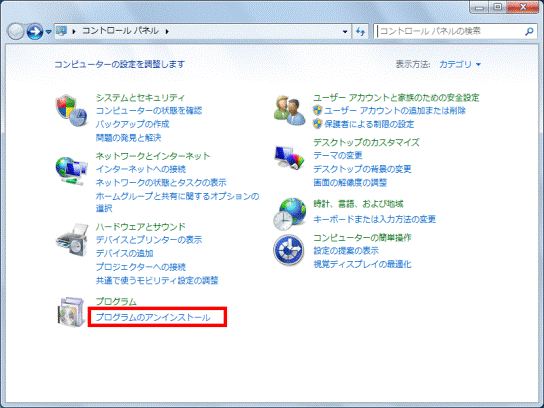The width and height of the screenshot is (544, 408).
Task: Open 問題の発見と解決 link
Action: pyautogui.click(x=128, y=138)
